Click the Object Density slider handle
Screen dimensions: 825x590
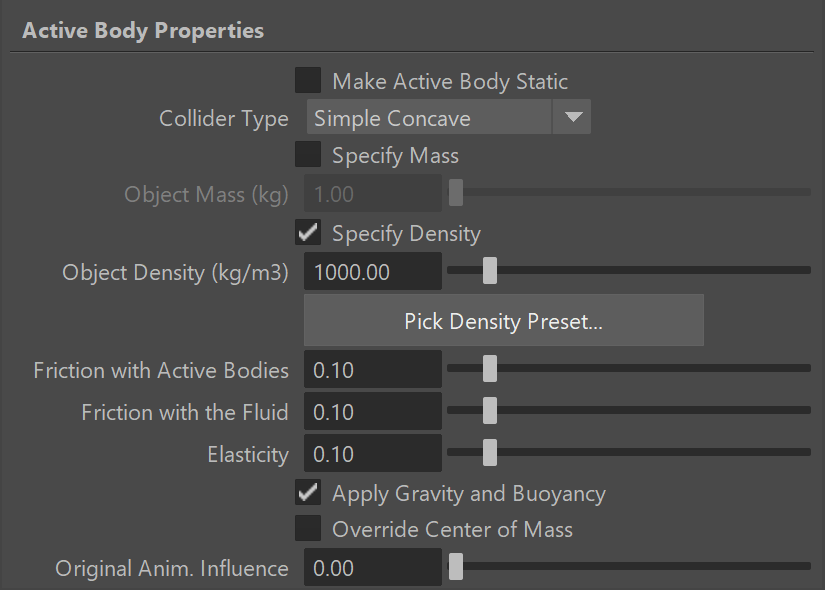pos(490,271)
